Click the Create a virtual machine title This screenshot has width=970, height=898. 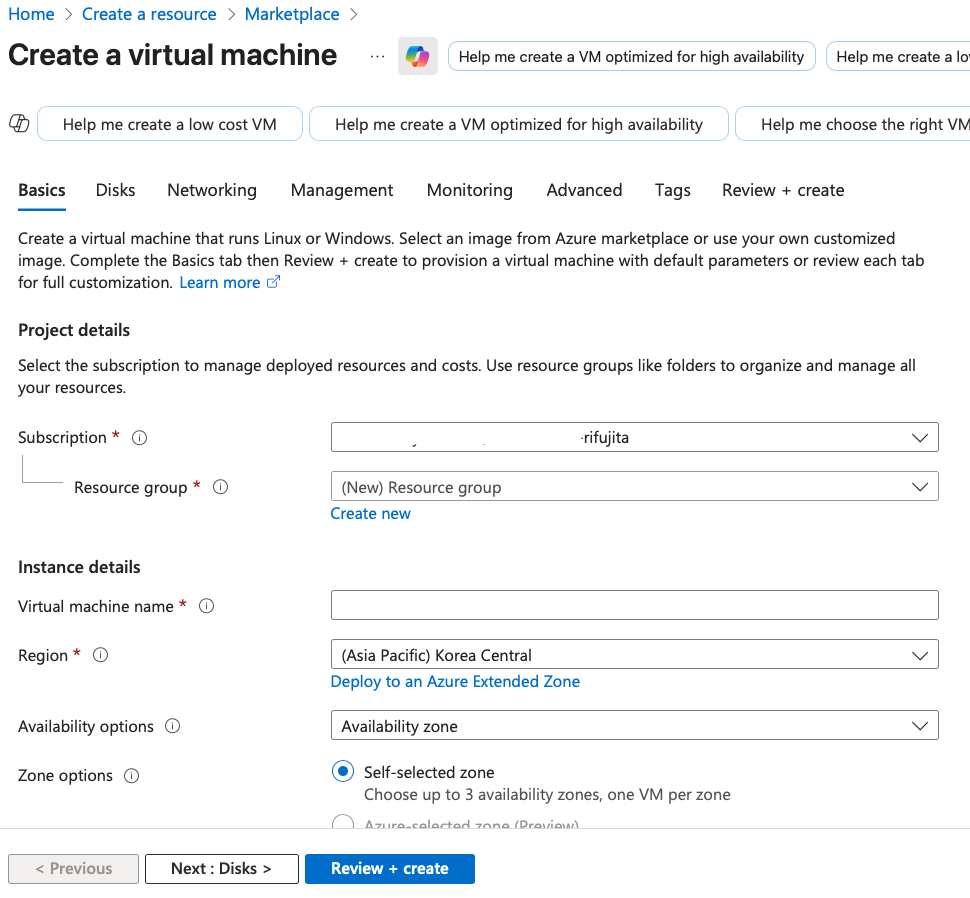click(173, 55)
